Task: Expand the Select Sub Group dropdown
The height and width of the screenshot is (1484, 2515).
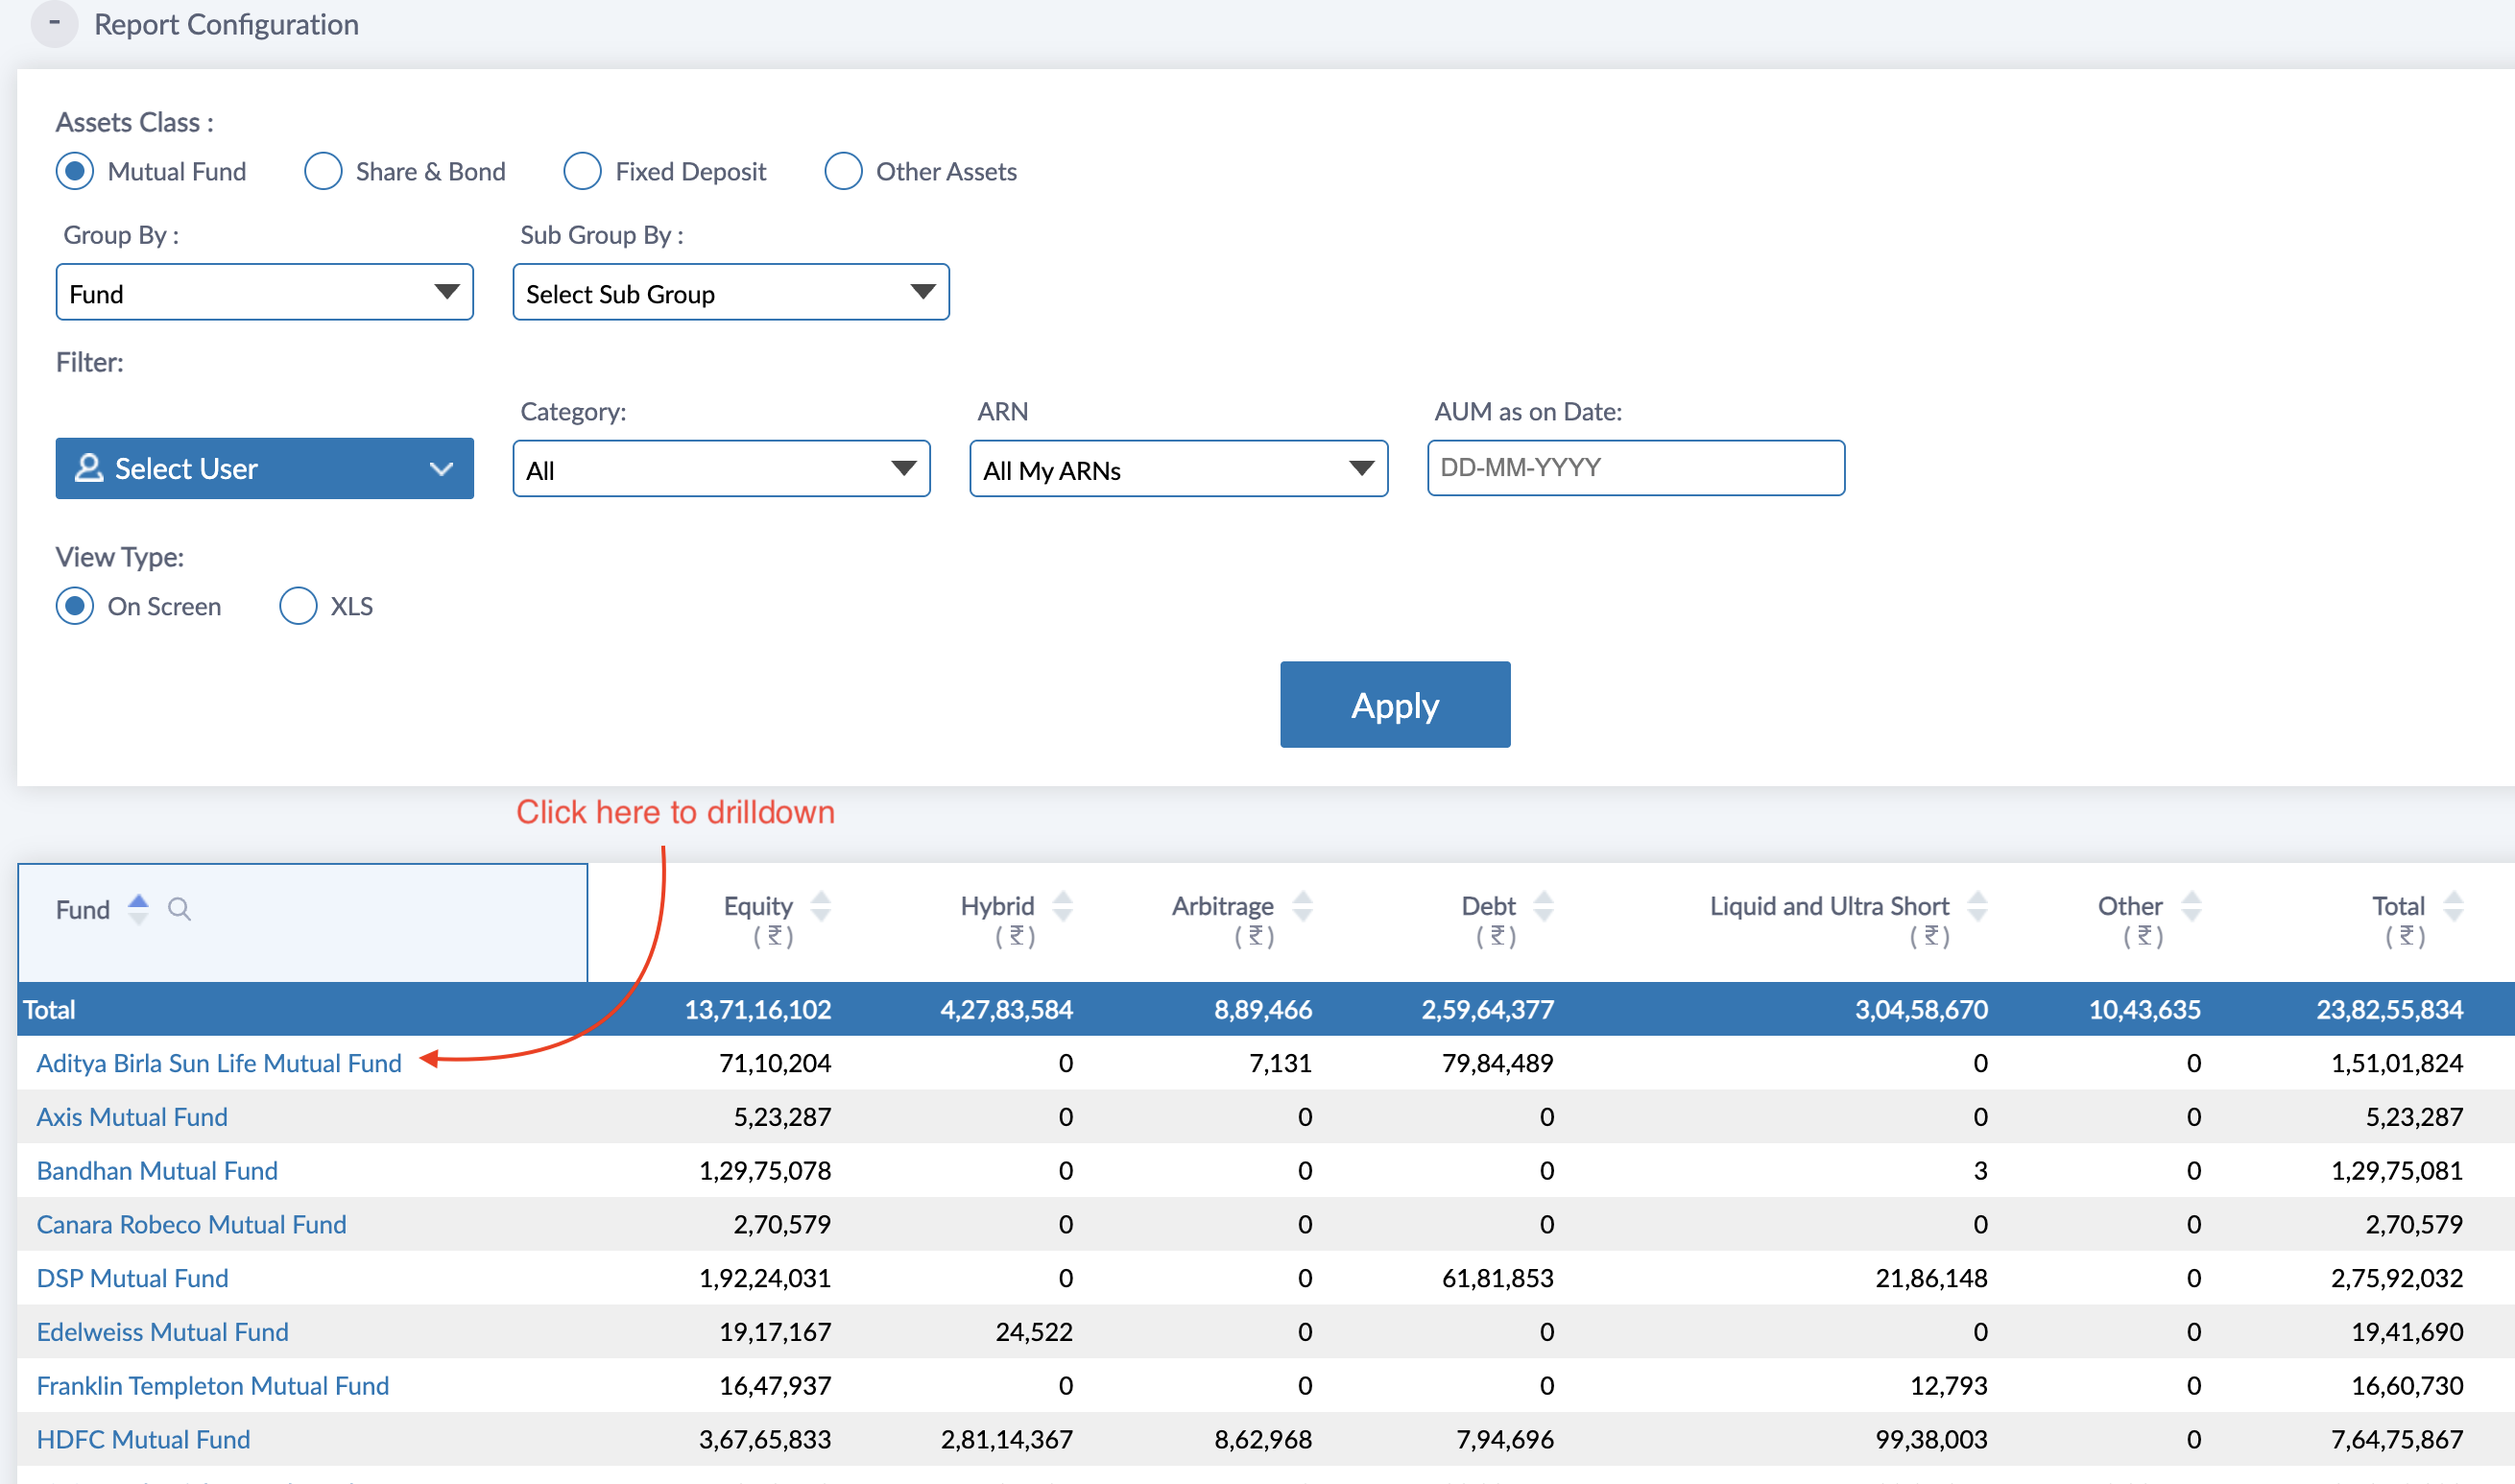Action: [730, 293]
